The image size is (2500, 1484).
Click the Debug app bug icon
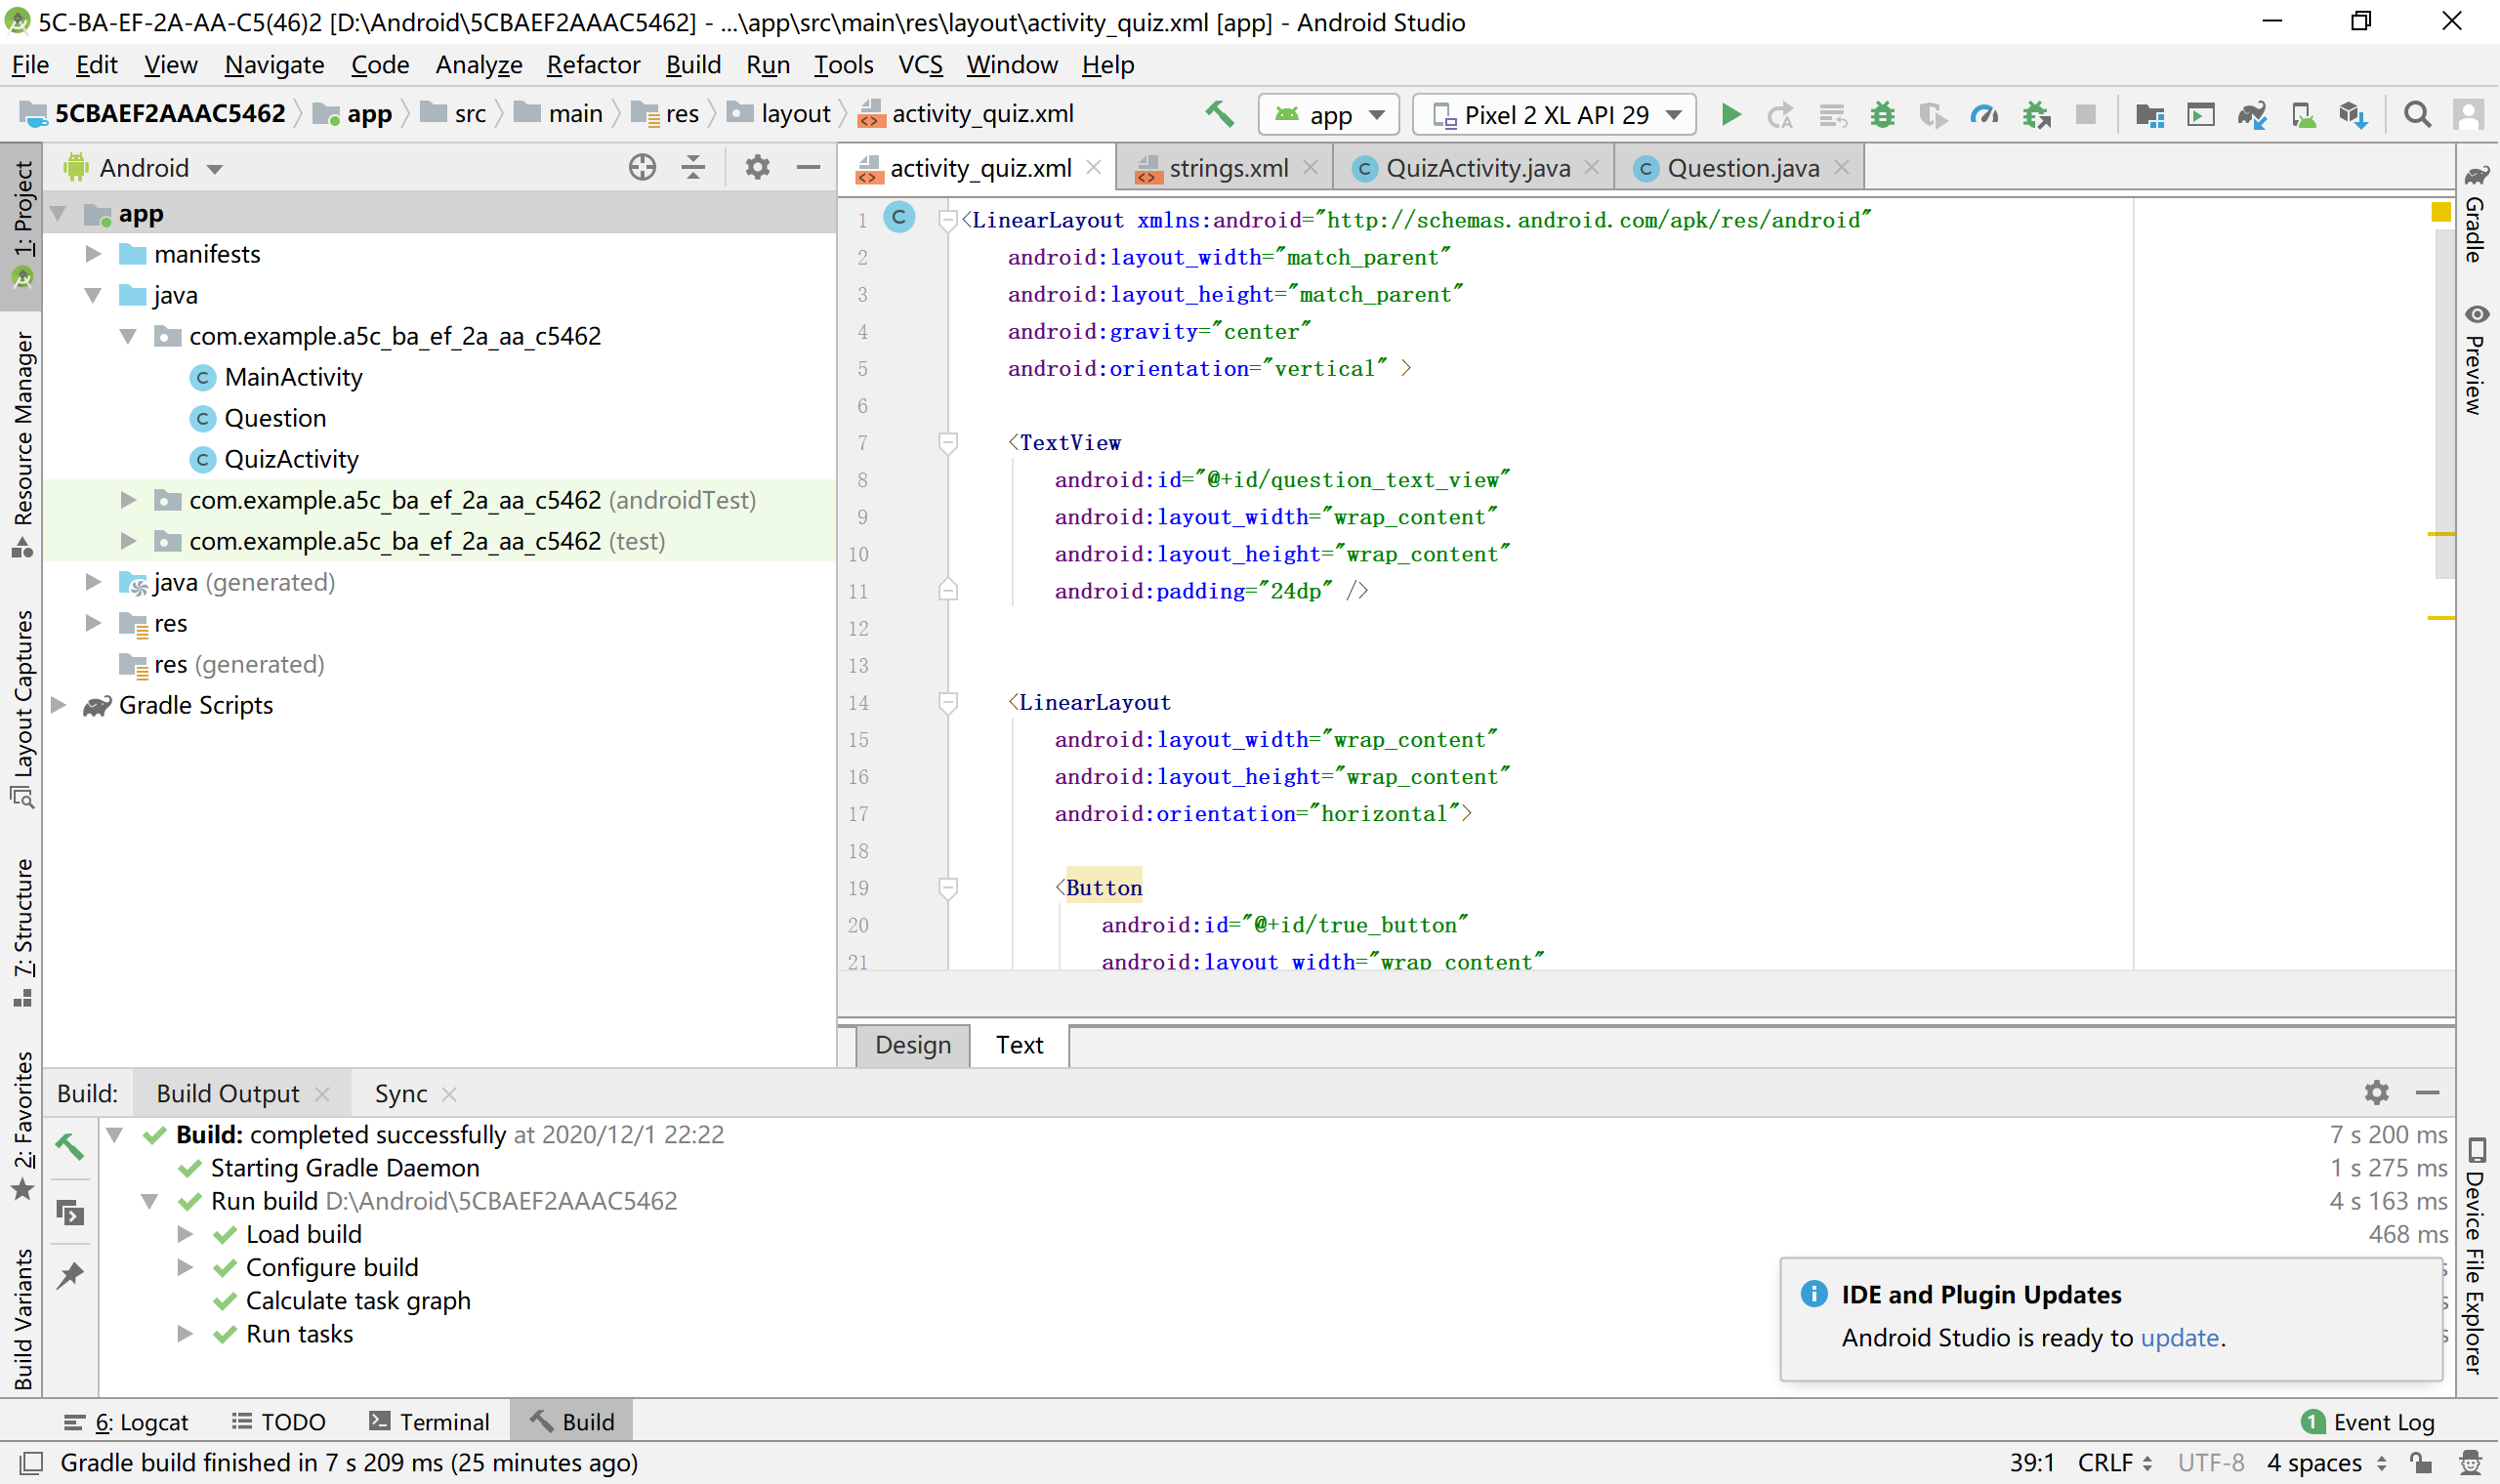(1882, 115)
